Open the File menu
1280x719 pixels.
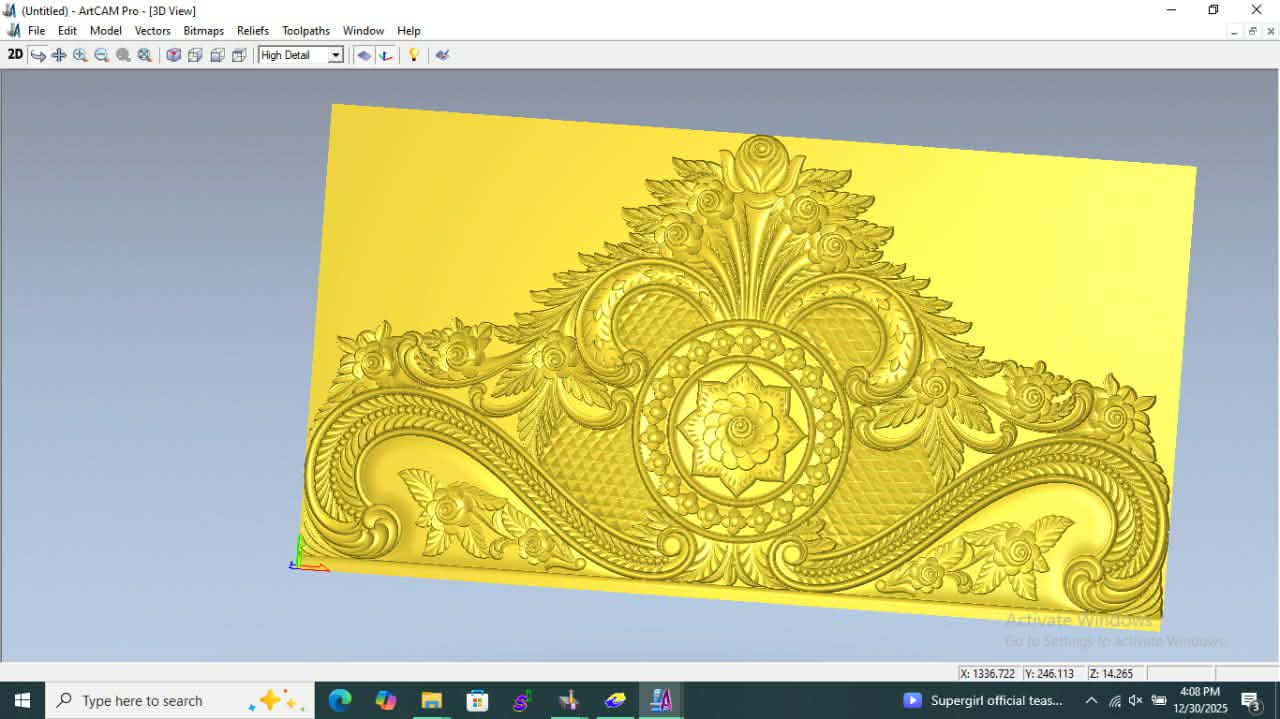pyautogui.click(x=37, y=31)
